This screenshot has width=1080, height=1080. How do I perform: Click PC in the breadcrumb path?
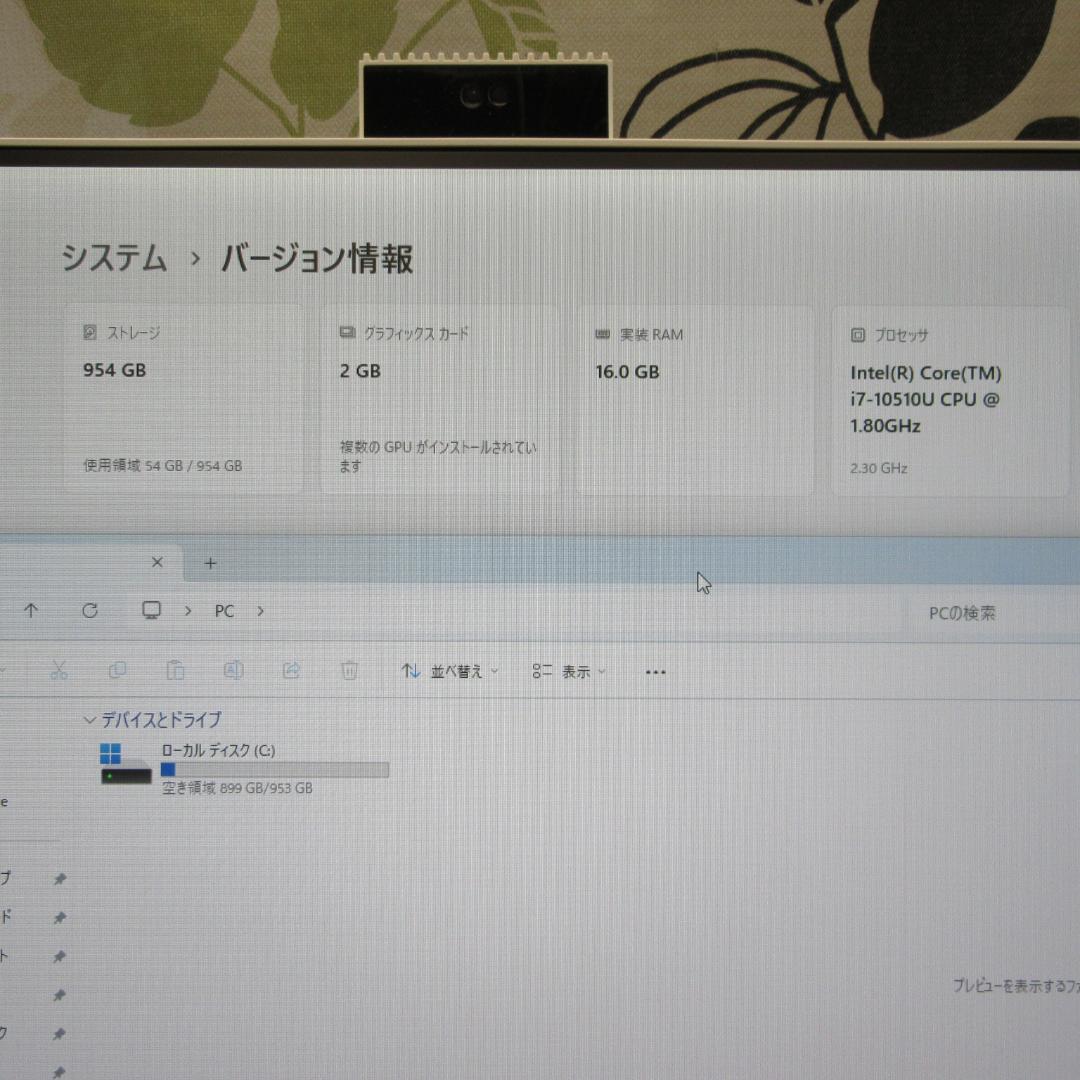[x=224, y=611]
